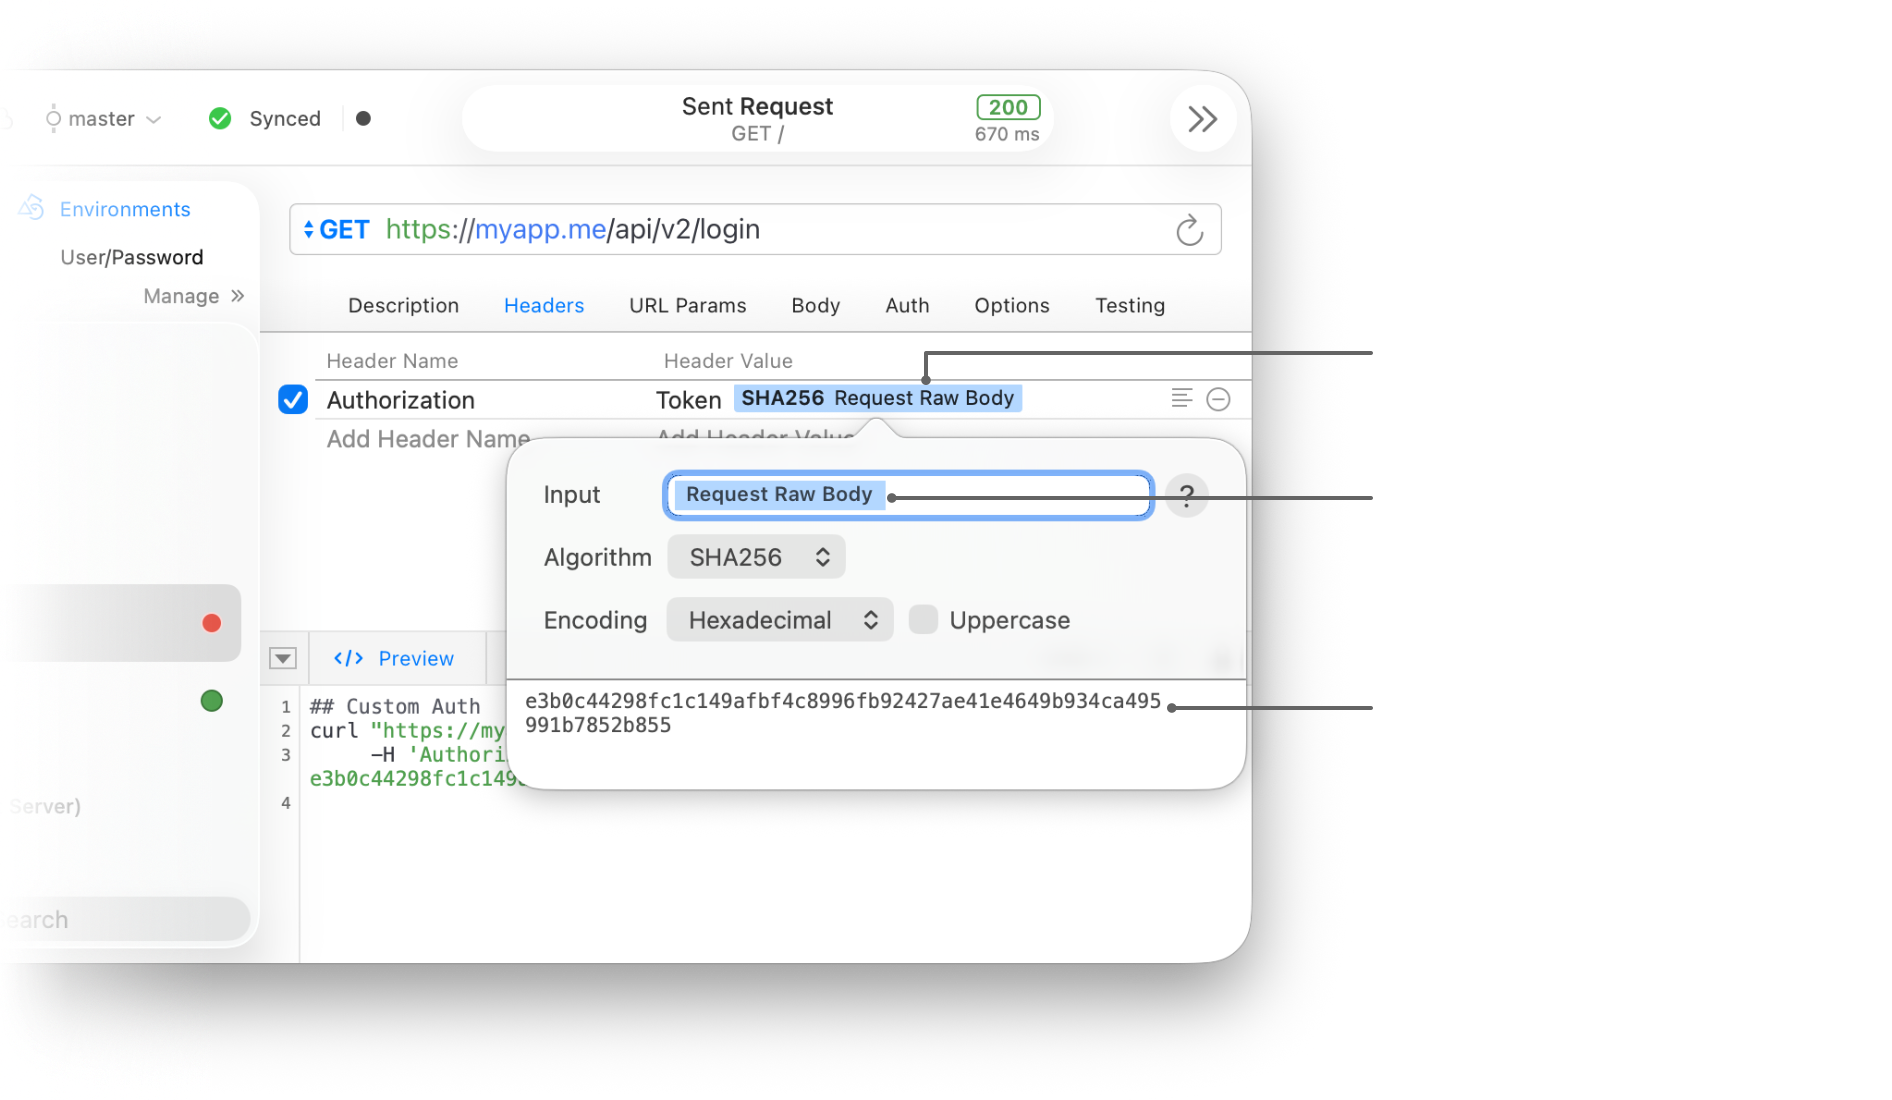Click the sidebar search field

(125, 919)
